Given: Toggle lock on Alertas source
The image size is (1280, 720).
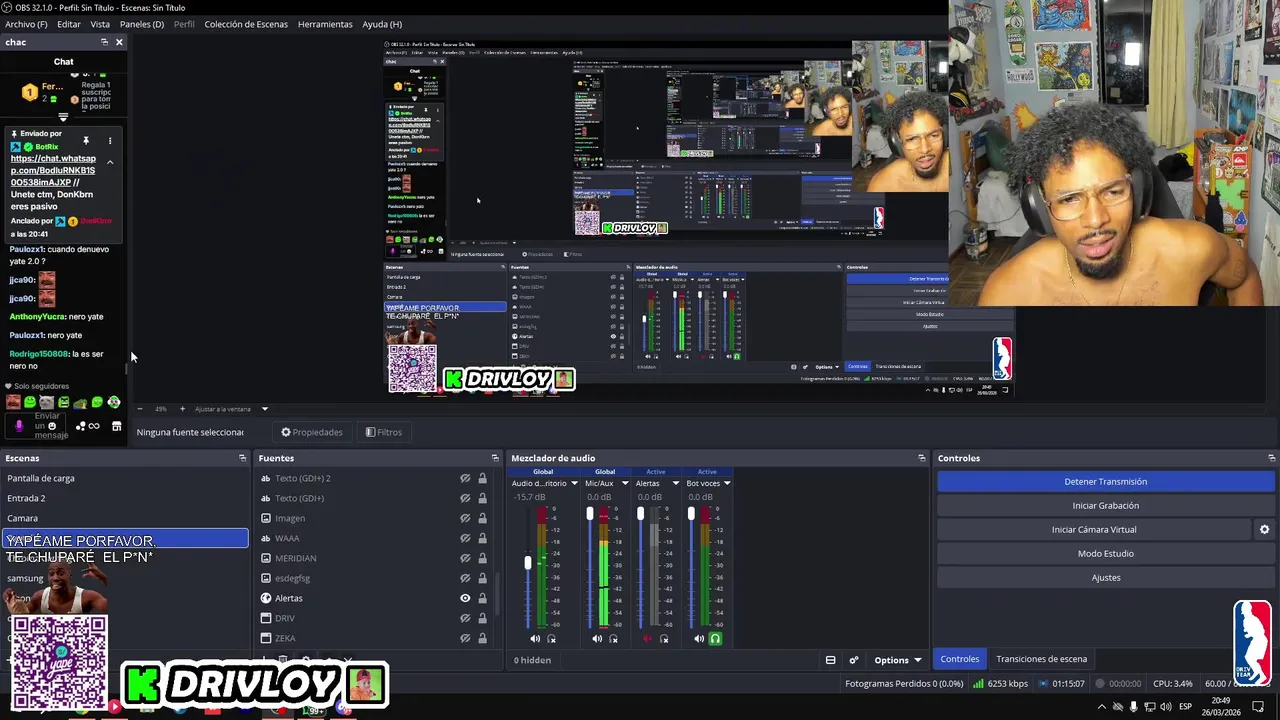Looking at the screenshot, I should coord(482,598).
